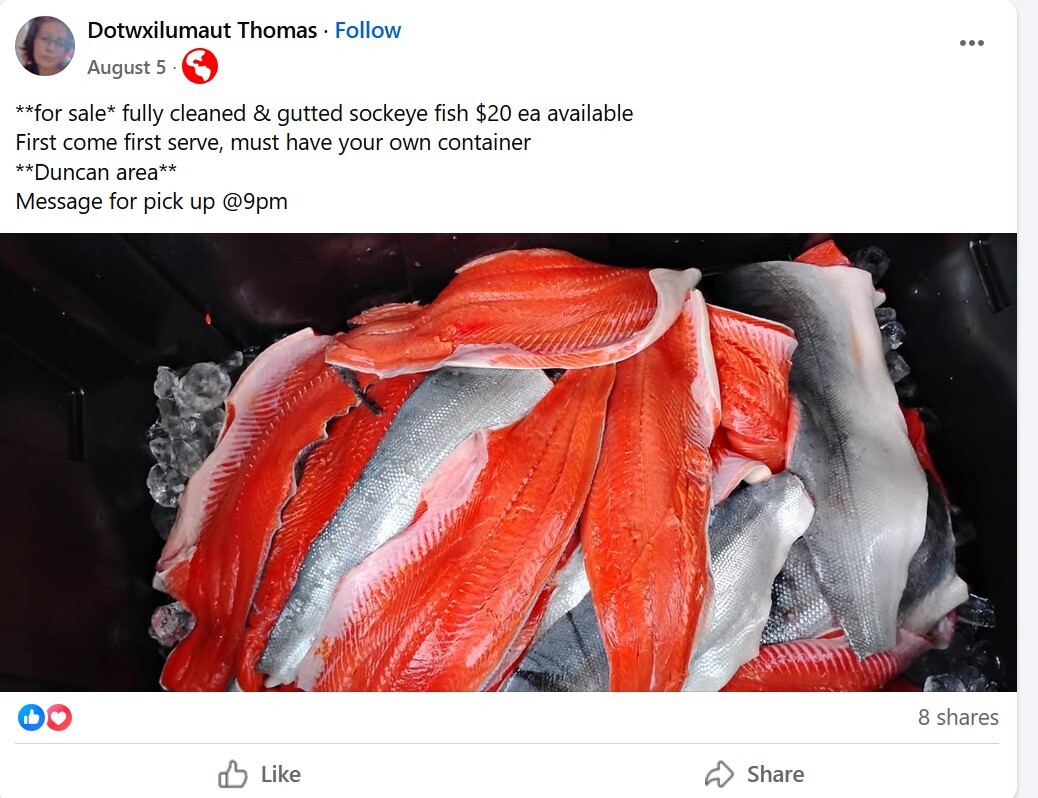This screenshot has height=798, width=1038.
Task: Open the Dotwxilumaut Thomas profile name link
Action: (202, 30)
